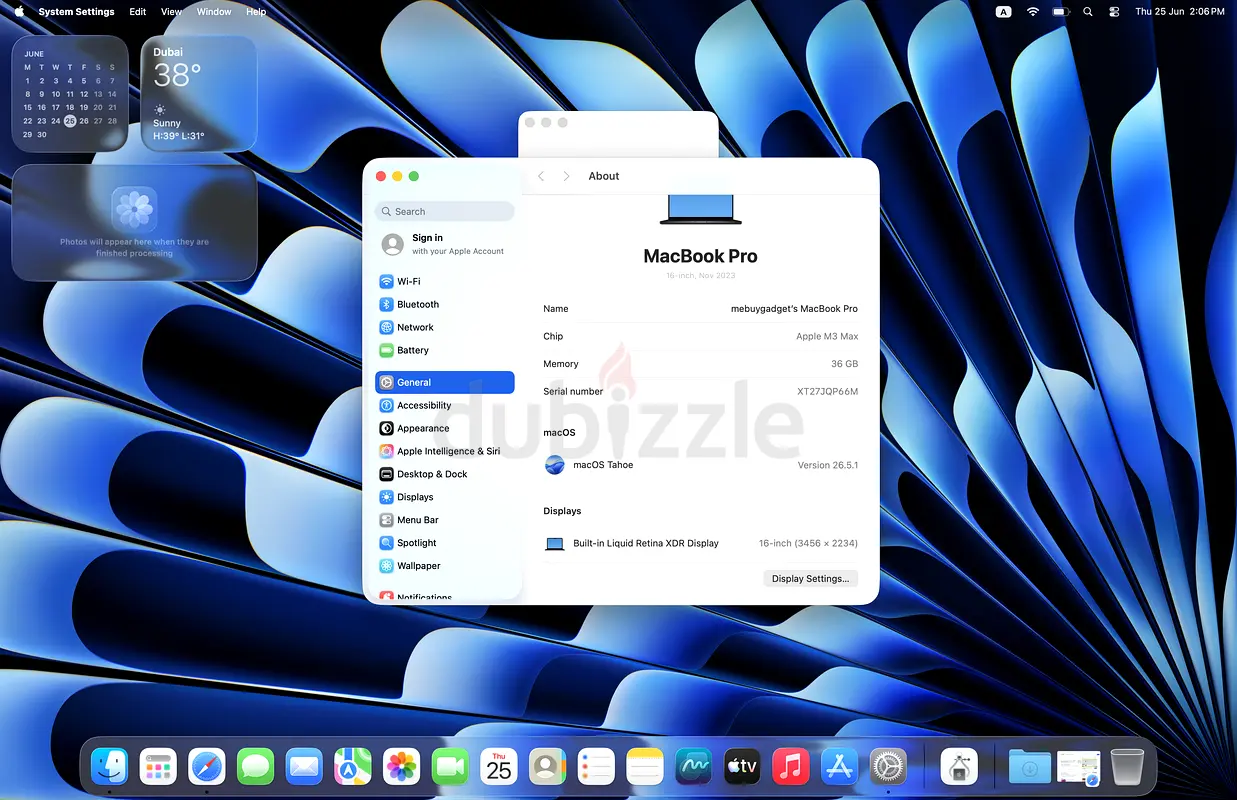Open the Edit menu

click(138, 12)
